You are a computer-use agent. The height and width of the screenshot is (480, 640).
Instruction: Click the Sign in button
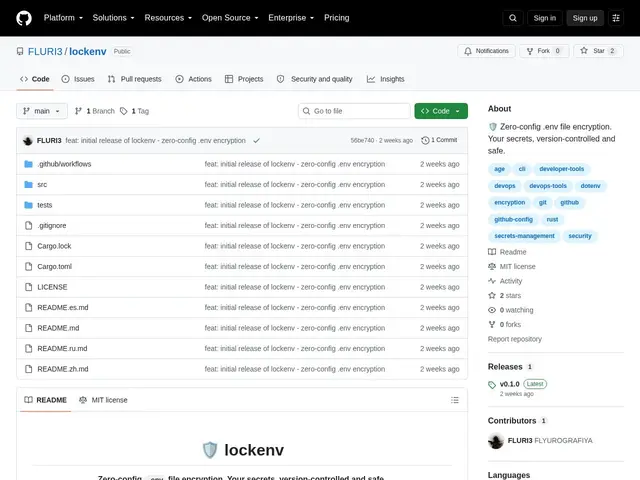coord(544,18)
